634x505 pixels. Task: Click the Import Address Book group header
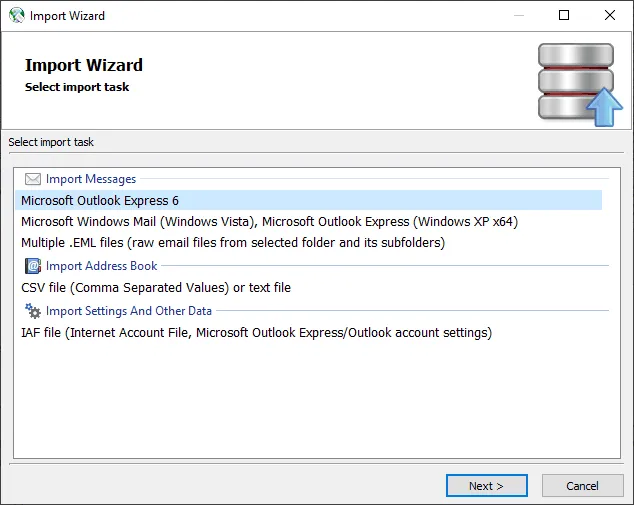click(x=101, y=266)
